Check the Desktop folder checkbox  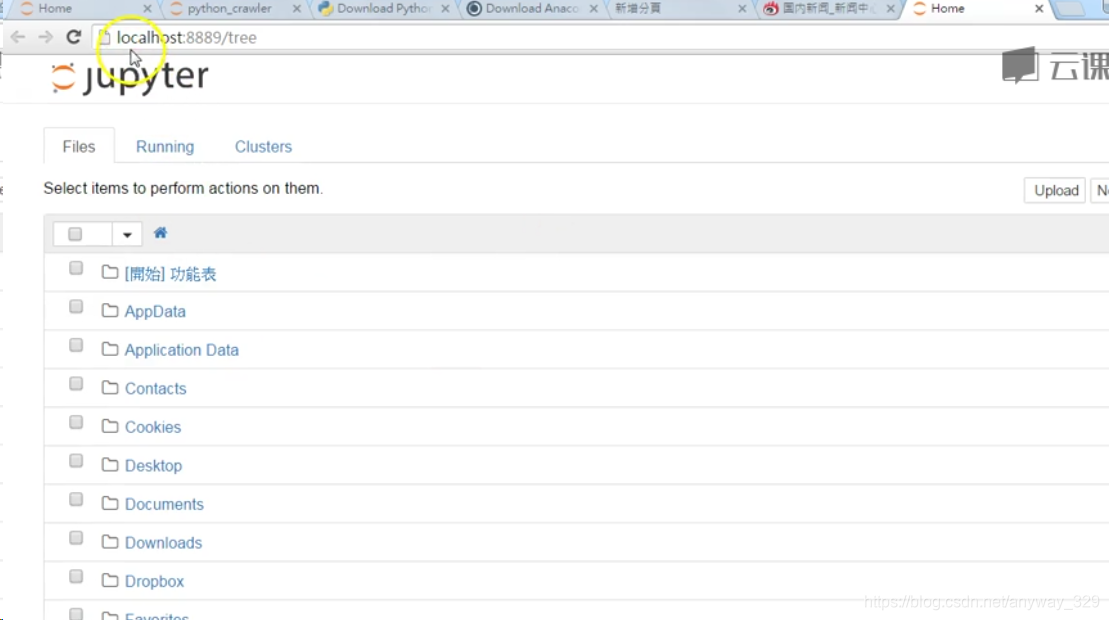[76, 461]
